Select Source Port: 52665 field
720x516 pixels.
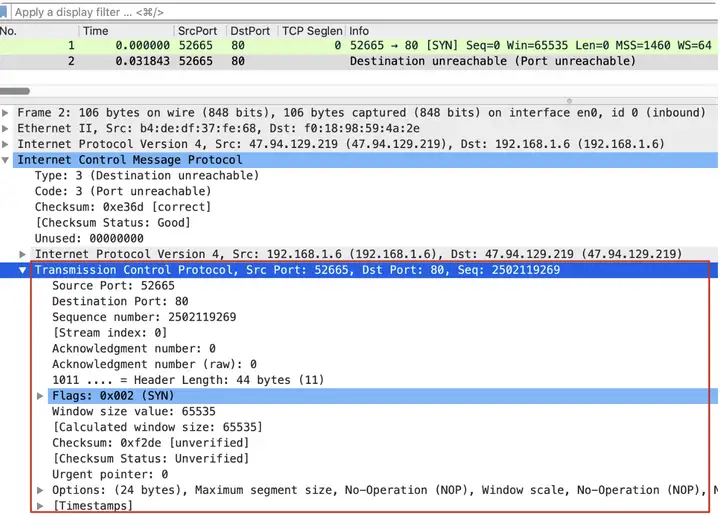[x=113, y=286]
